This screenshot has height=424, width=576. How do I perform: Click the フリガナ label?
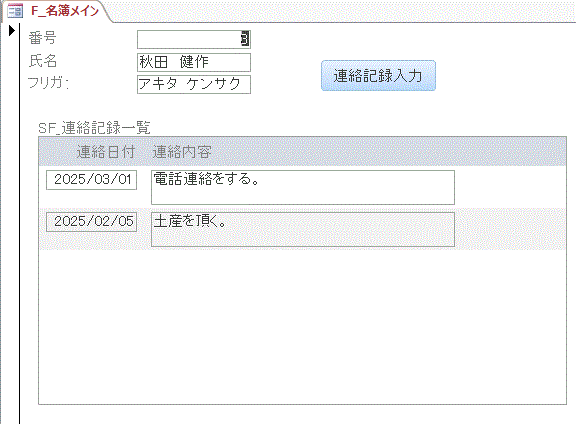[x=48, y=83]
